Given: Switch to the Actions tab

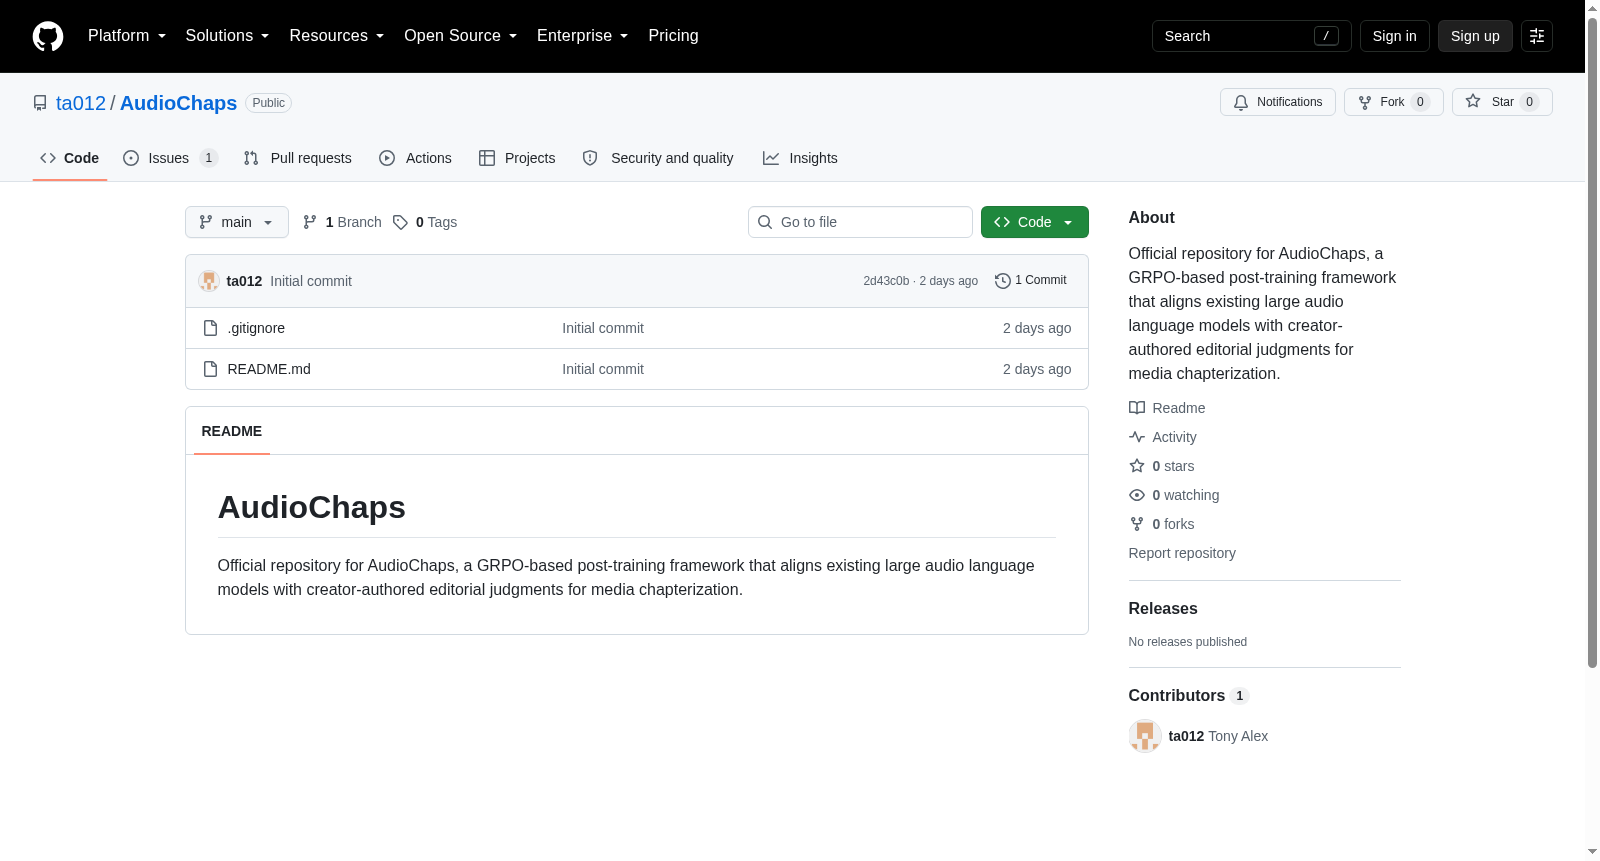Looking at the screenshot, I should (415, 158).
